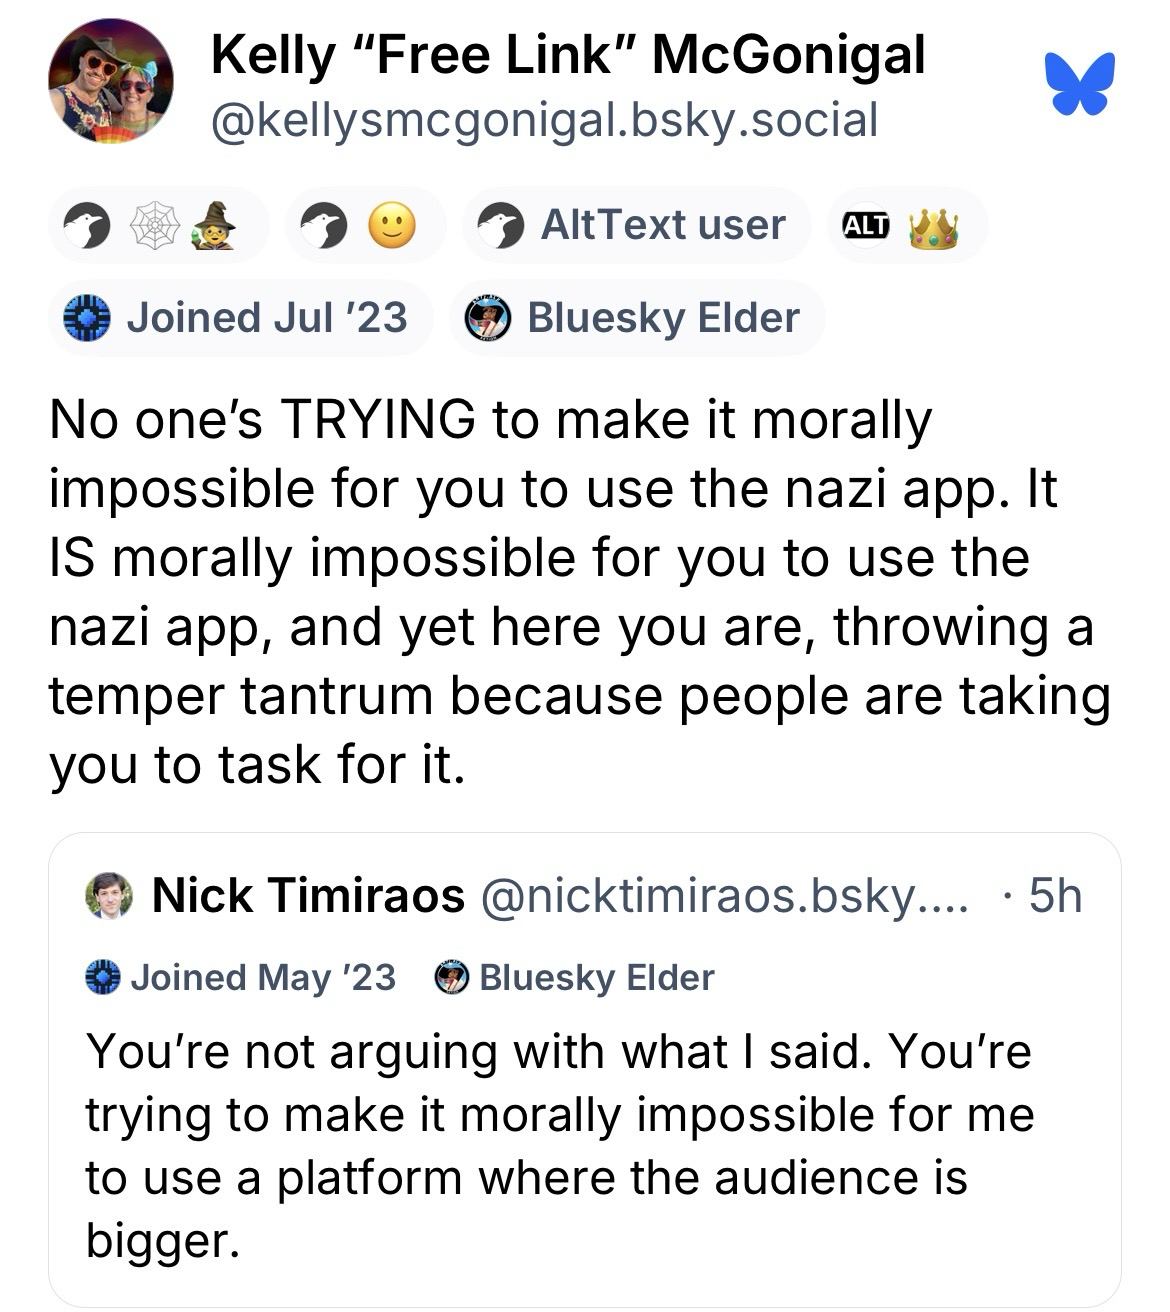The height and width of the screenshot is (1312, 1170).
Task: Click the Joined May '23 badge
Action: point(241,977)
